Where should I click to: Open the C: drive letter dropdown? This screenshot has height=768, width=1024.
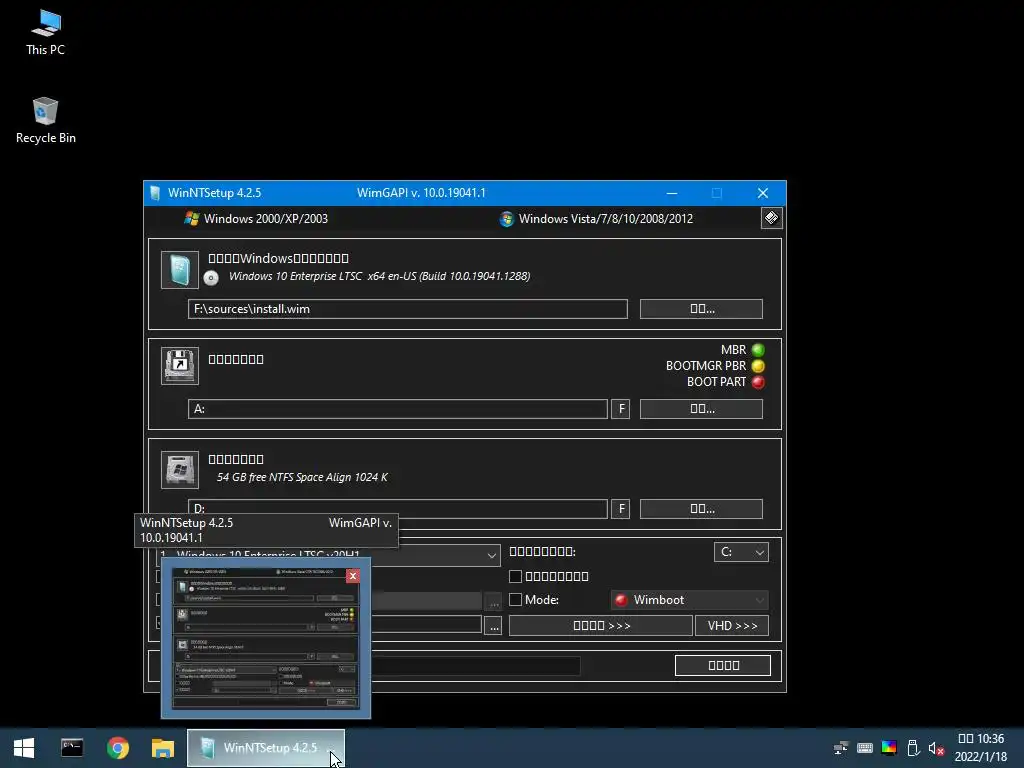[741, 552]
